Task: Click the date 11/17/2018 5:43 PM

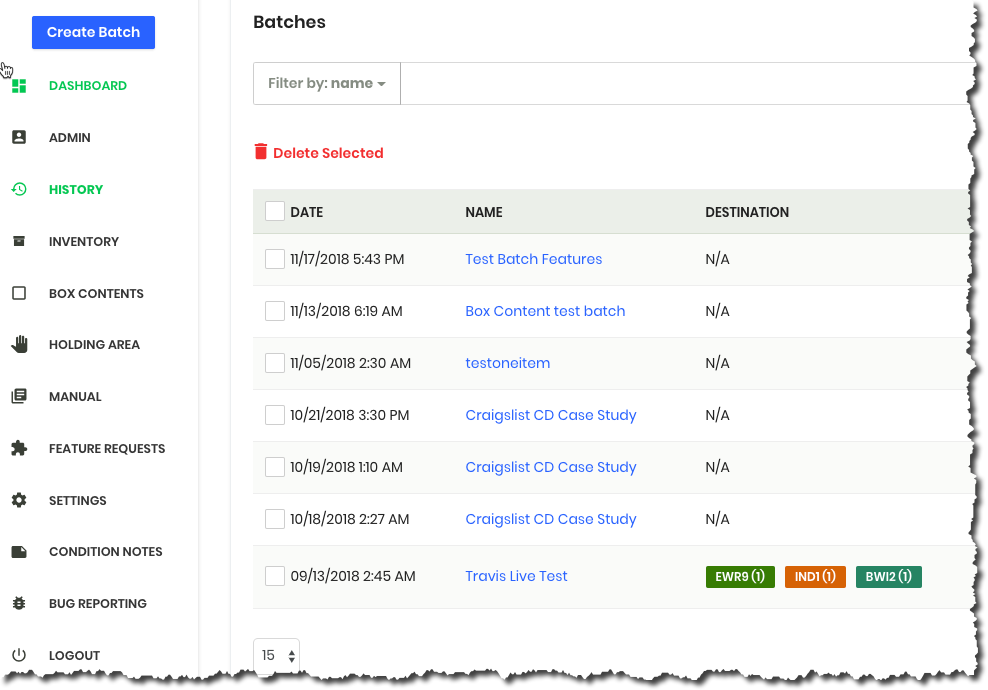Action: click(x=347, y=259)
